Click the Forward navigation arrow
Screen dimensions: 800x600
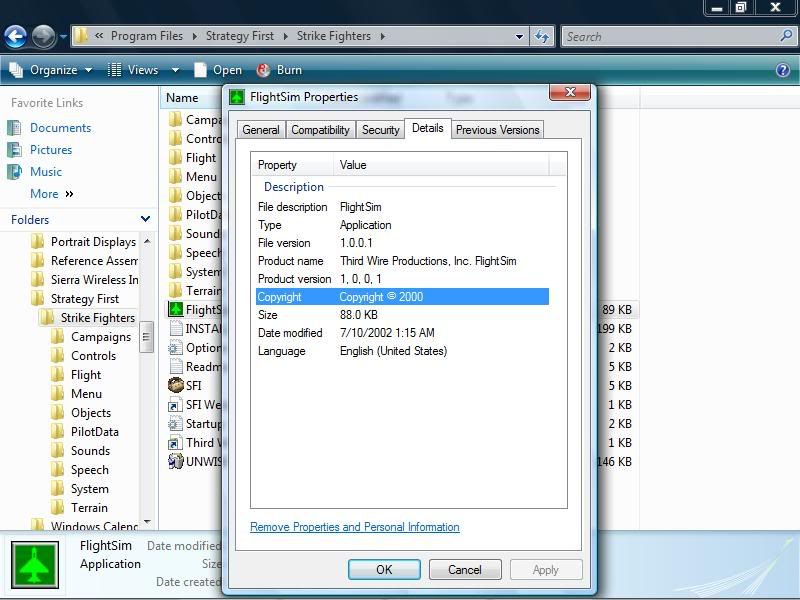coord(43,37)
